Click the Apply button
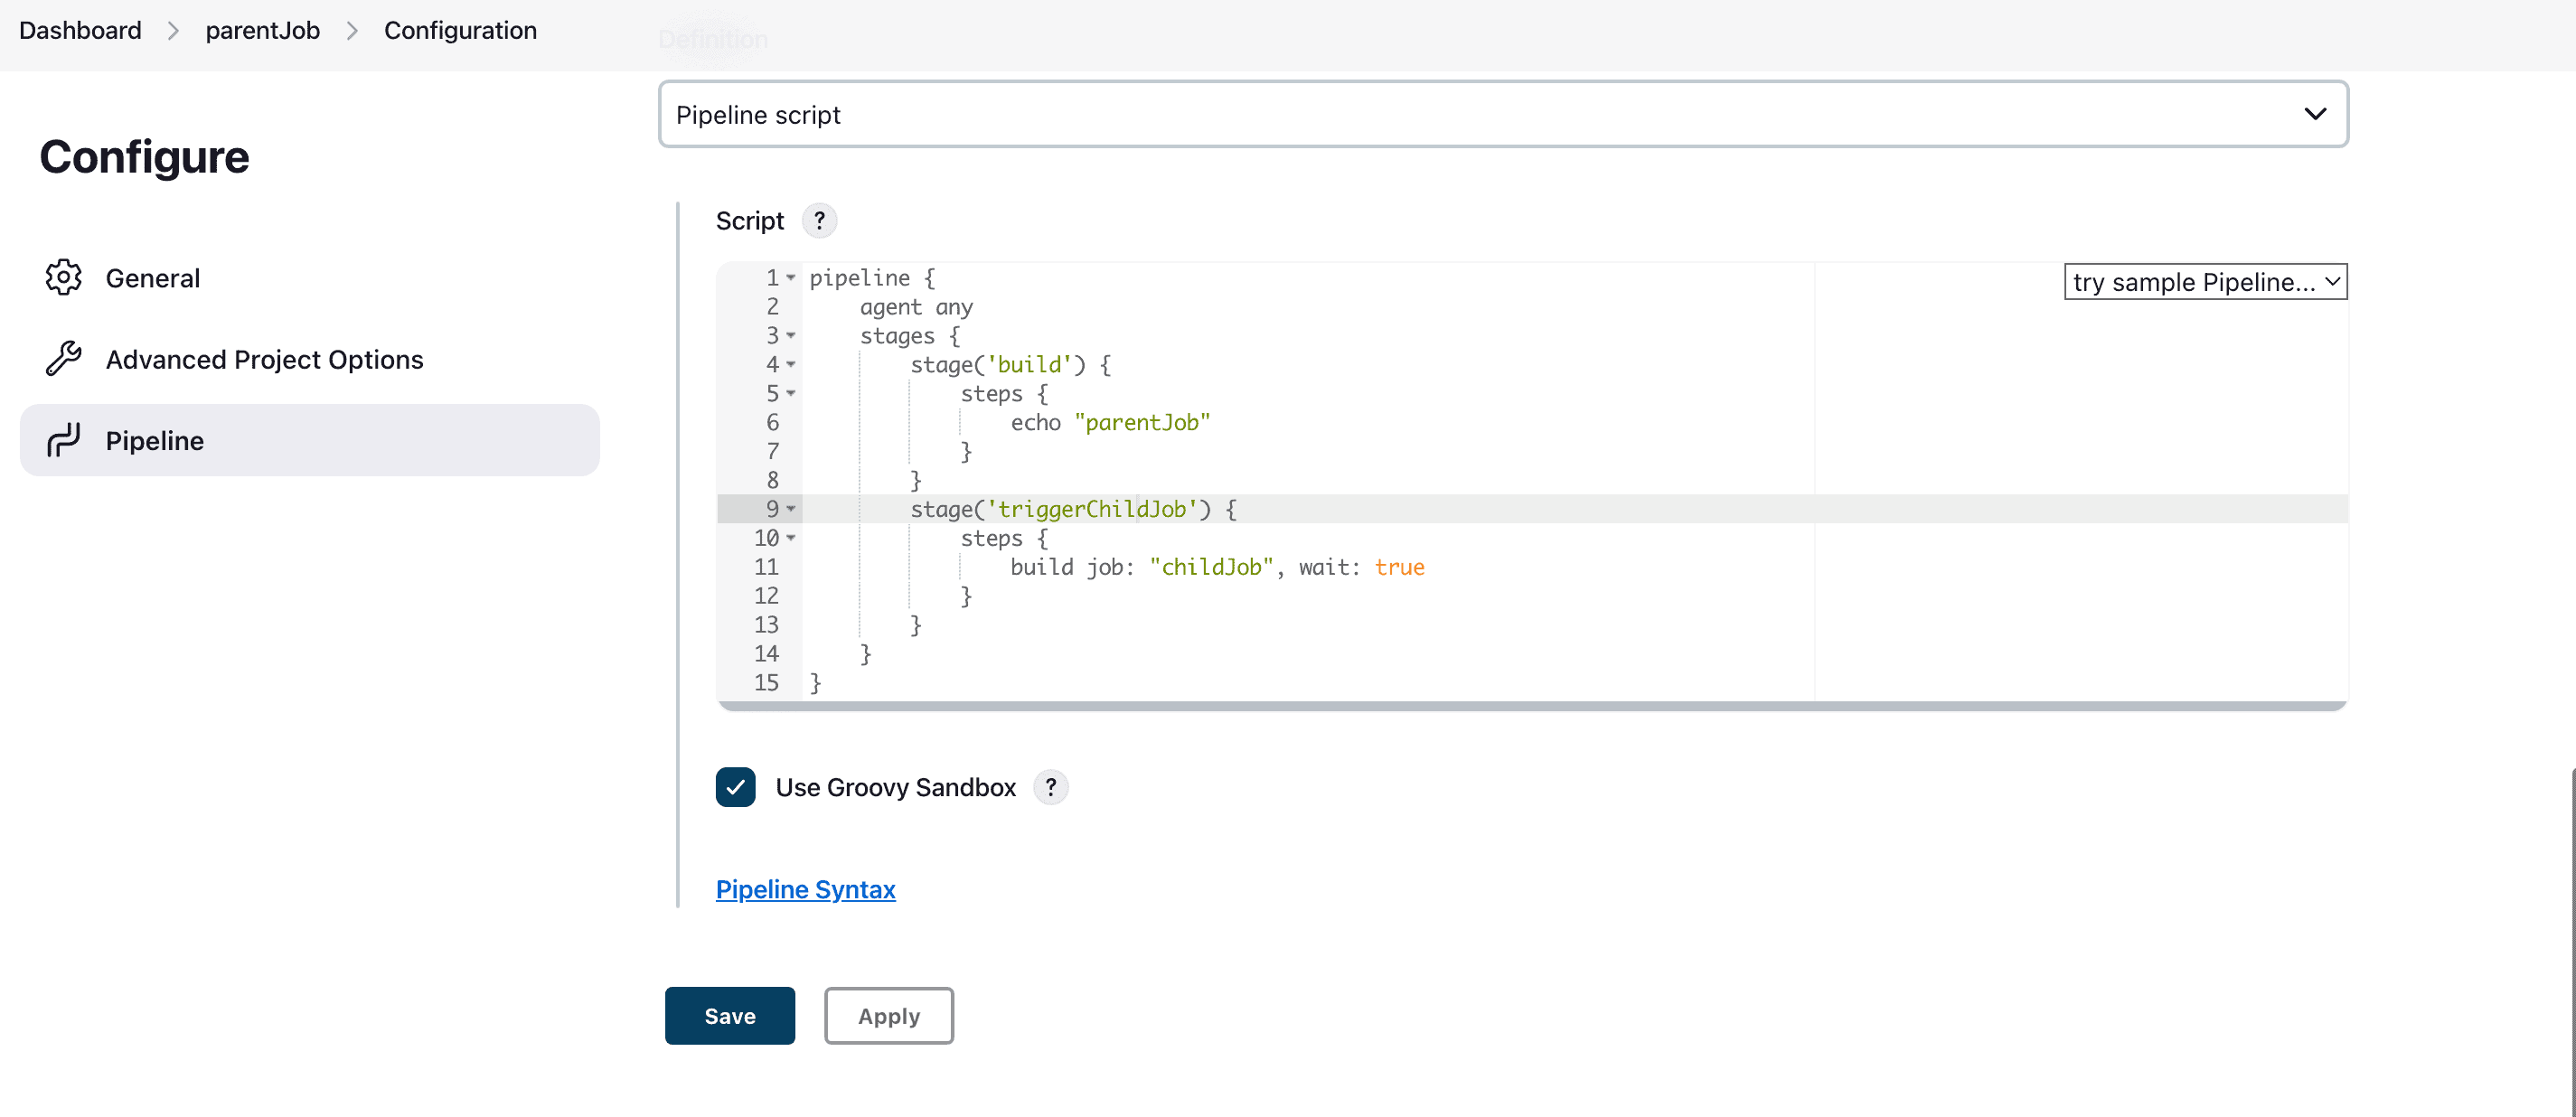Viewport: 2576px width, 1117px height. pyautogui.click(x=888, y=1015)
